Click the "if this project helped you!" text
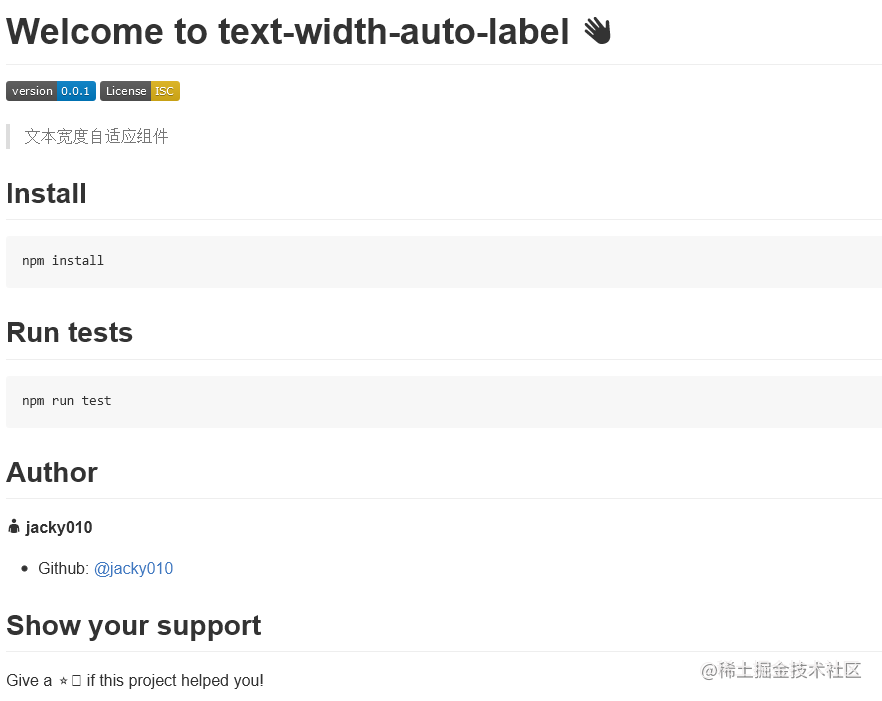882x701 pixels. 175,681
